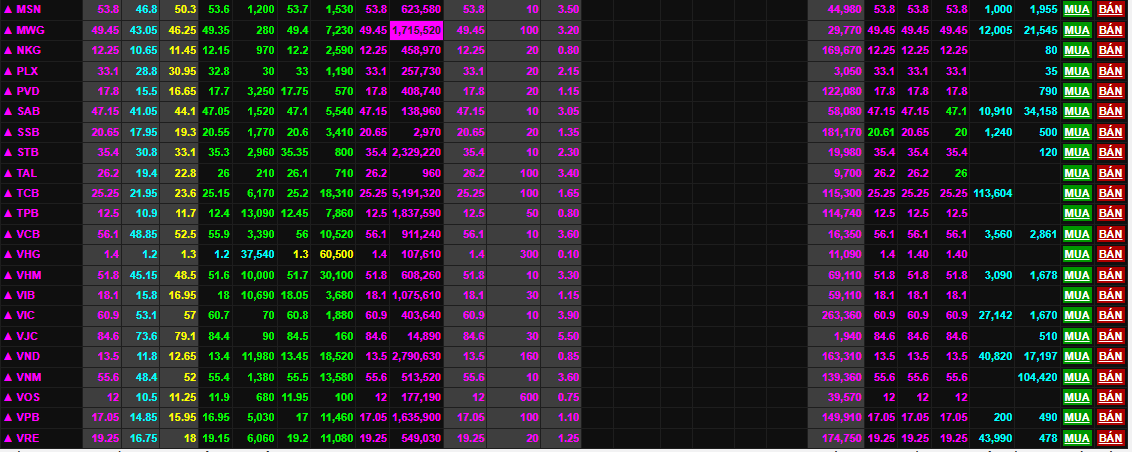Click the highlighted 1,715,520 volume cell
Image resolution: width=1132 pixels, height=452 pixels.
(416, 30)
